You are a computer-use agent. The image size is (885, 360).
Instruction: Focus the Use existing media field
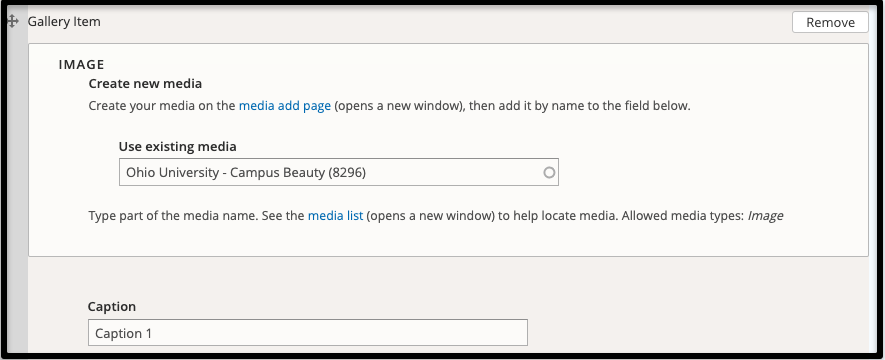(339, 172)
